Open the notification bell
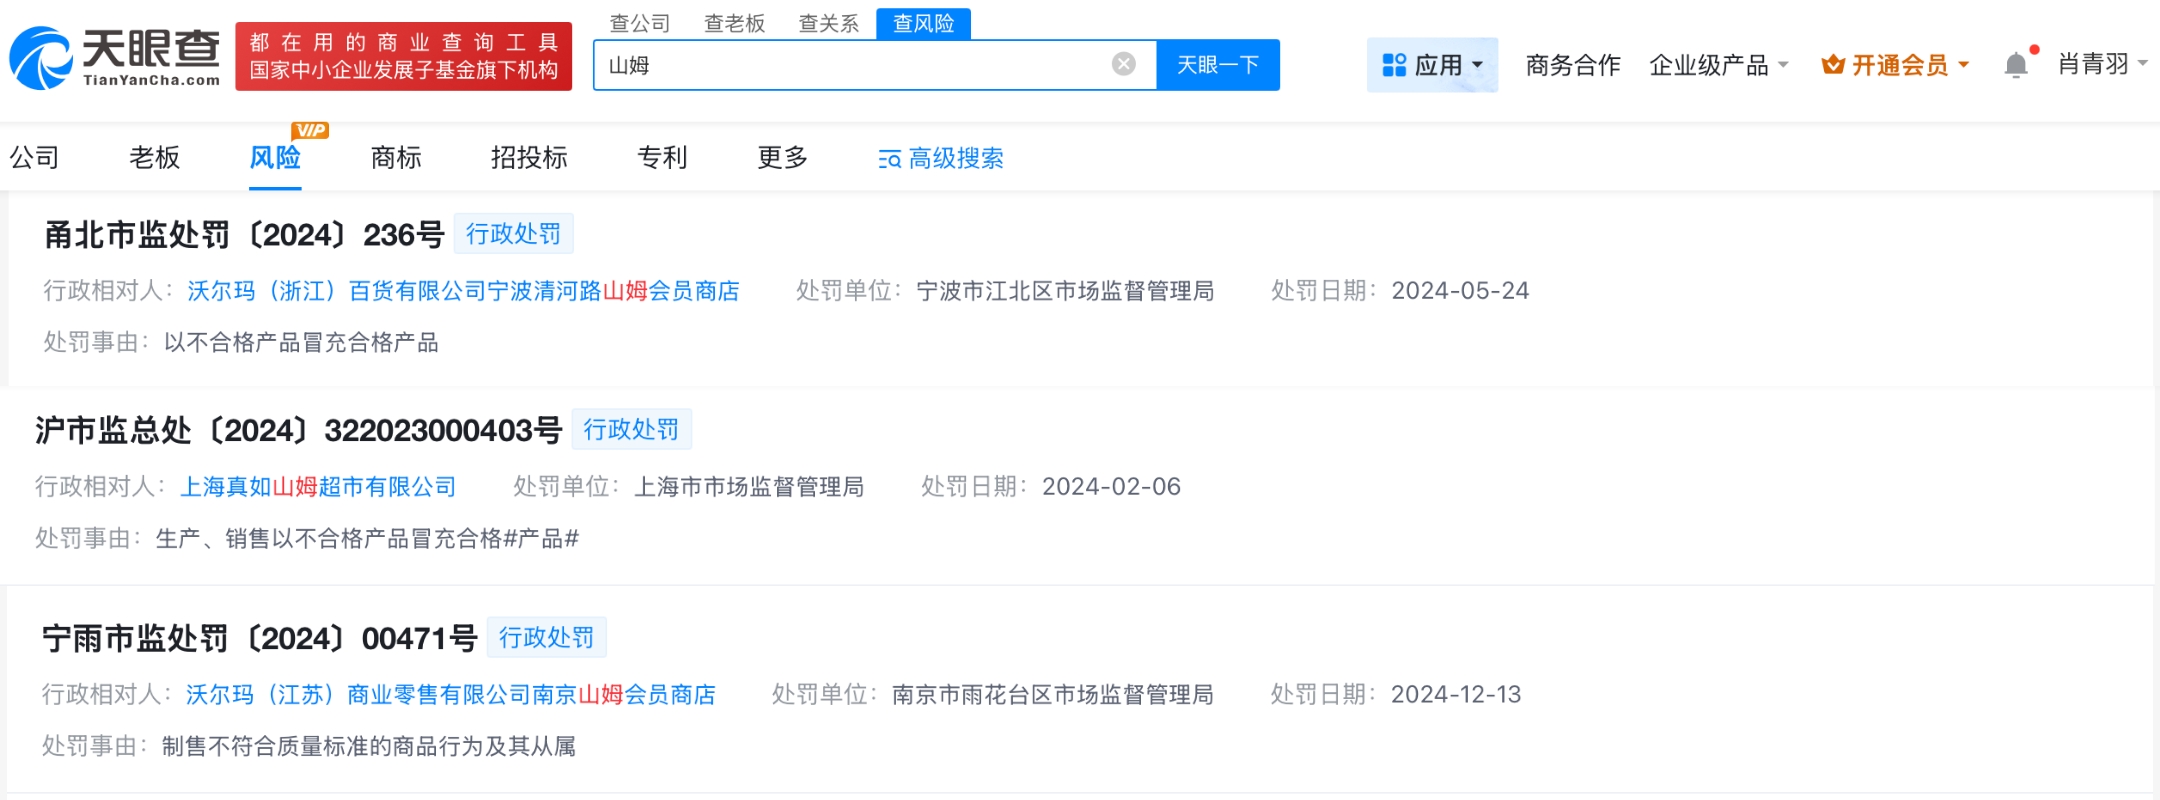Image resolution: width=2160 pixels, height=800 pixels. (2016, 65)
